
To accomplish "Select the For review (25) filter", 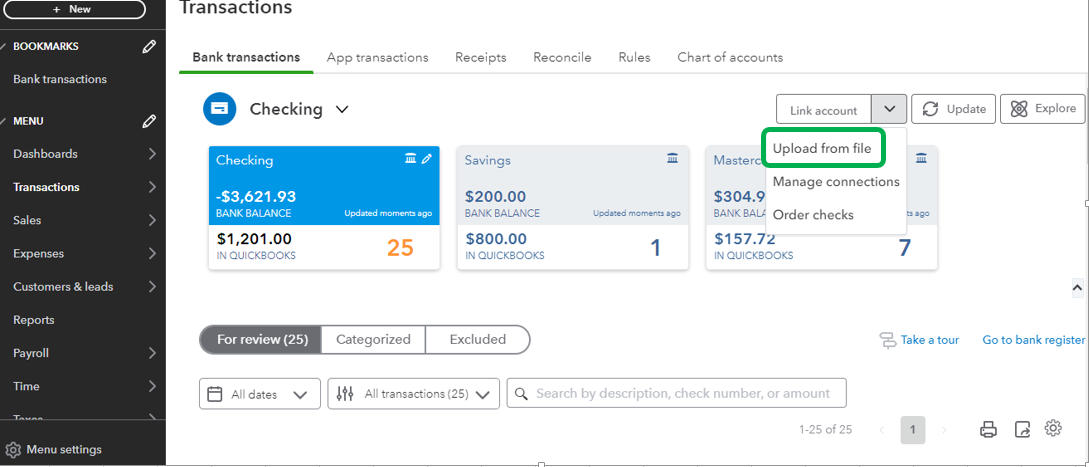I will [261, 339].
